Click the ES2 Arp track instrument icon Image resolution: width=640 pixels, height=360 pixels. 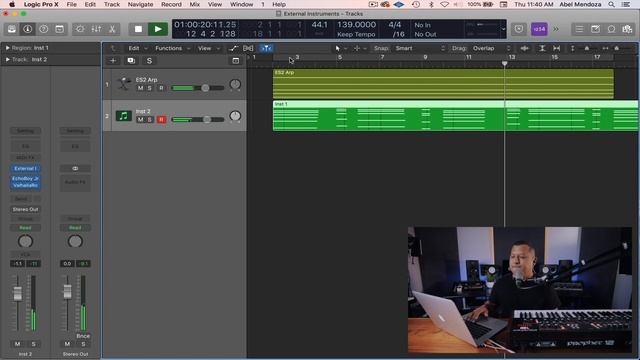tap(124, 84)
